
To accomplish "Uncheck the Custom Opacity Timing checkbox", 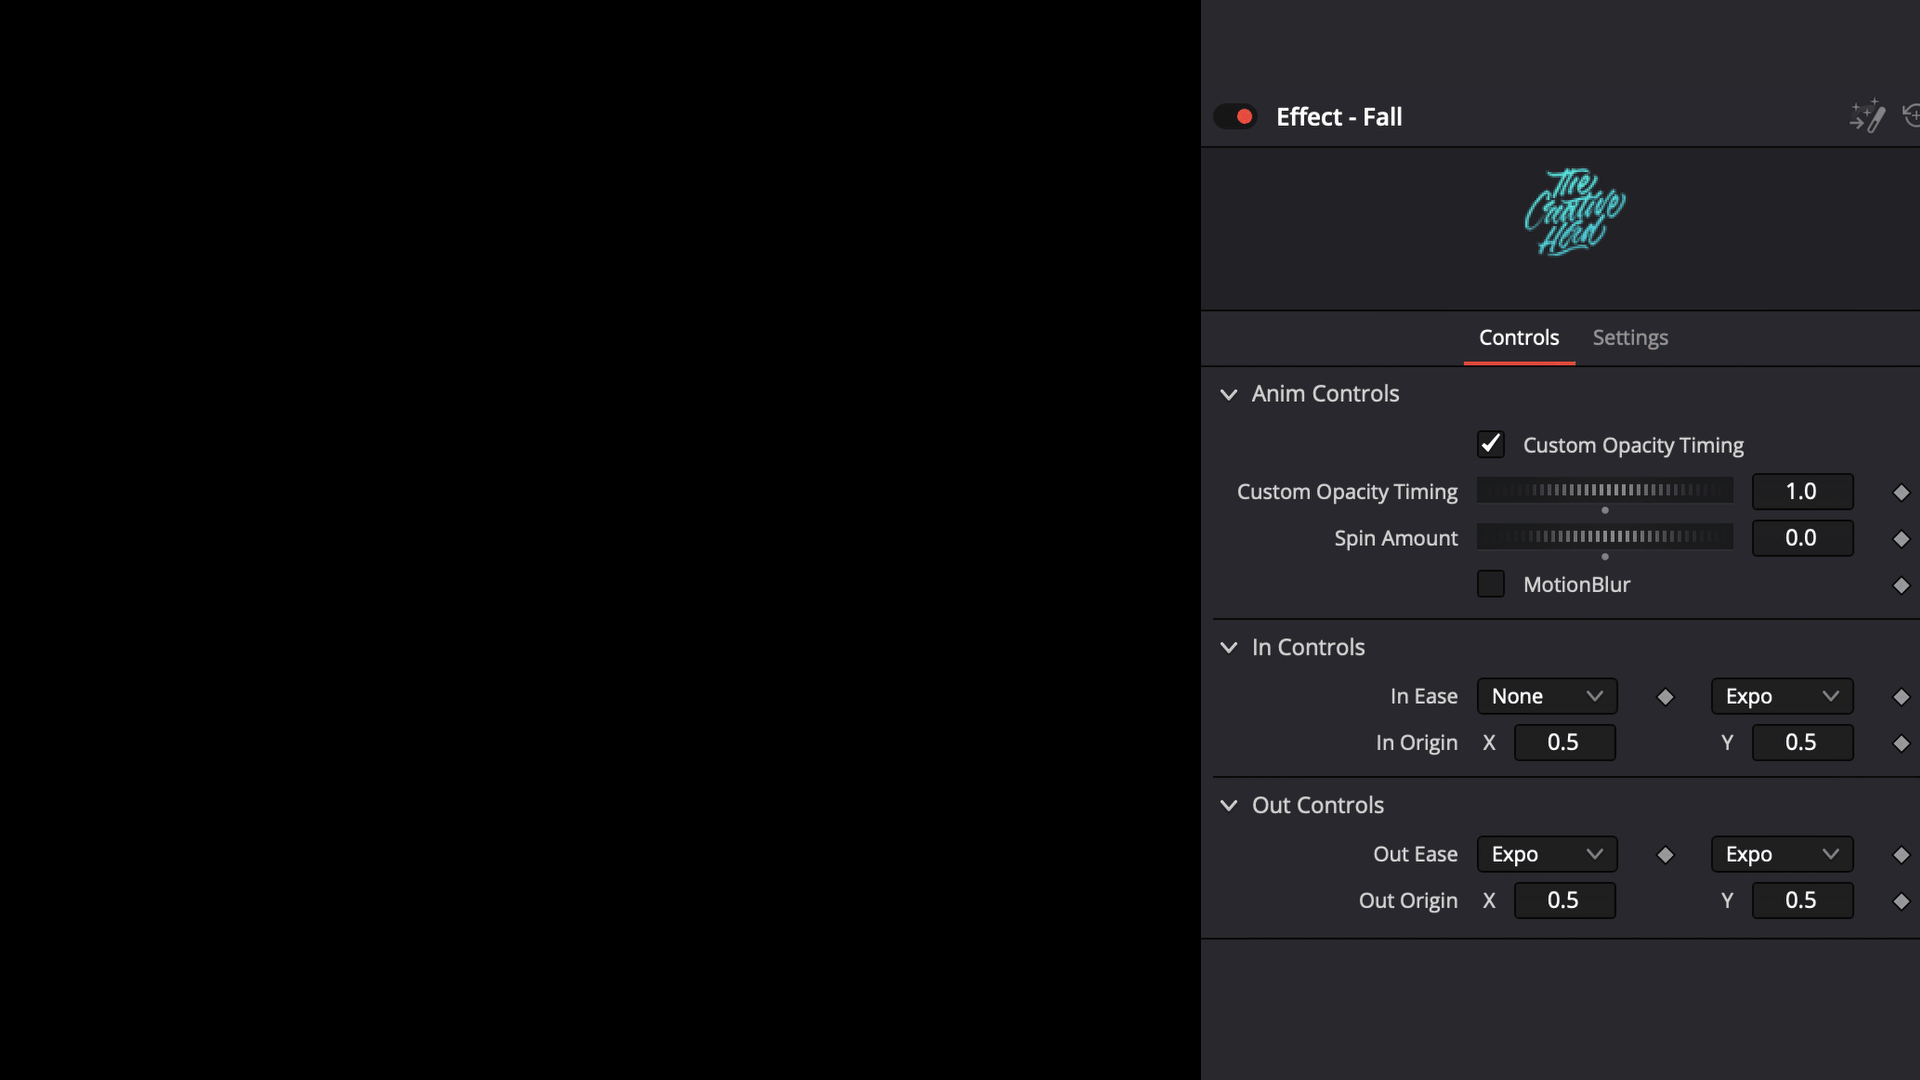I will pyautogui.click(x=1490, y=444).
